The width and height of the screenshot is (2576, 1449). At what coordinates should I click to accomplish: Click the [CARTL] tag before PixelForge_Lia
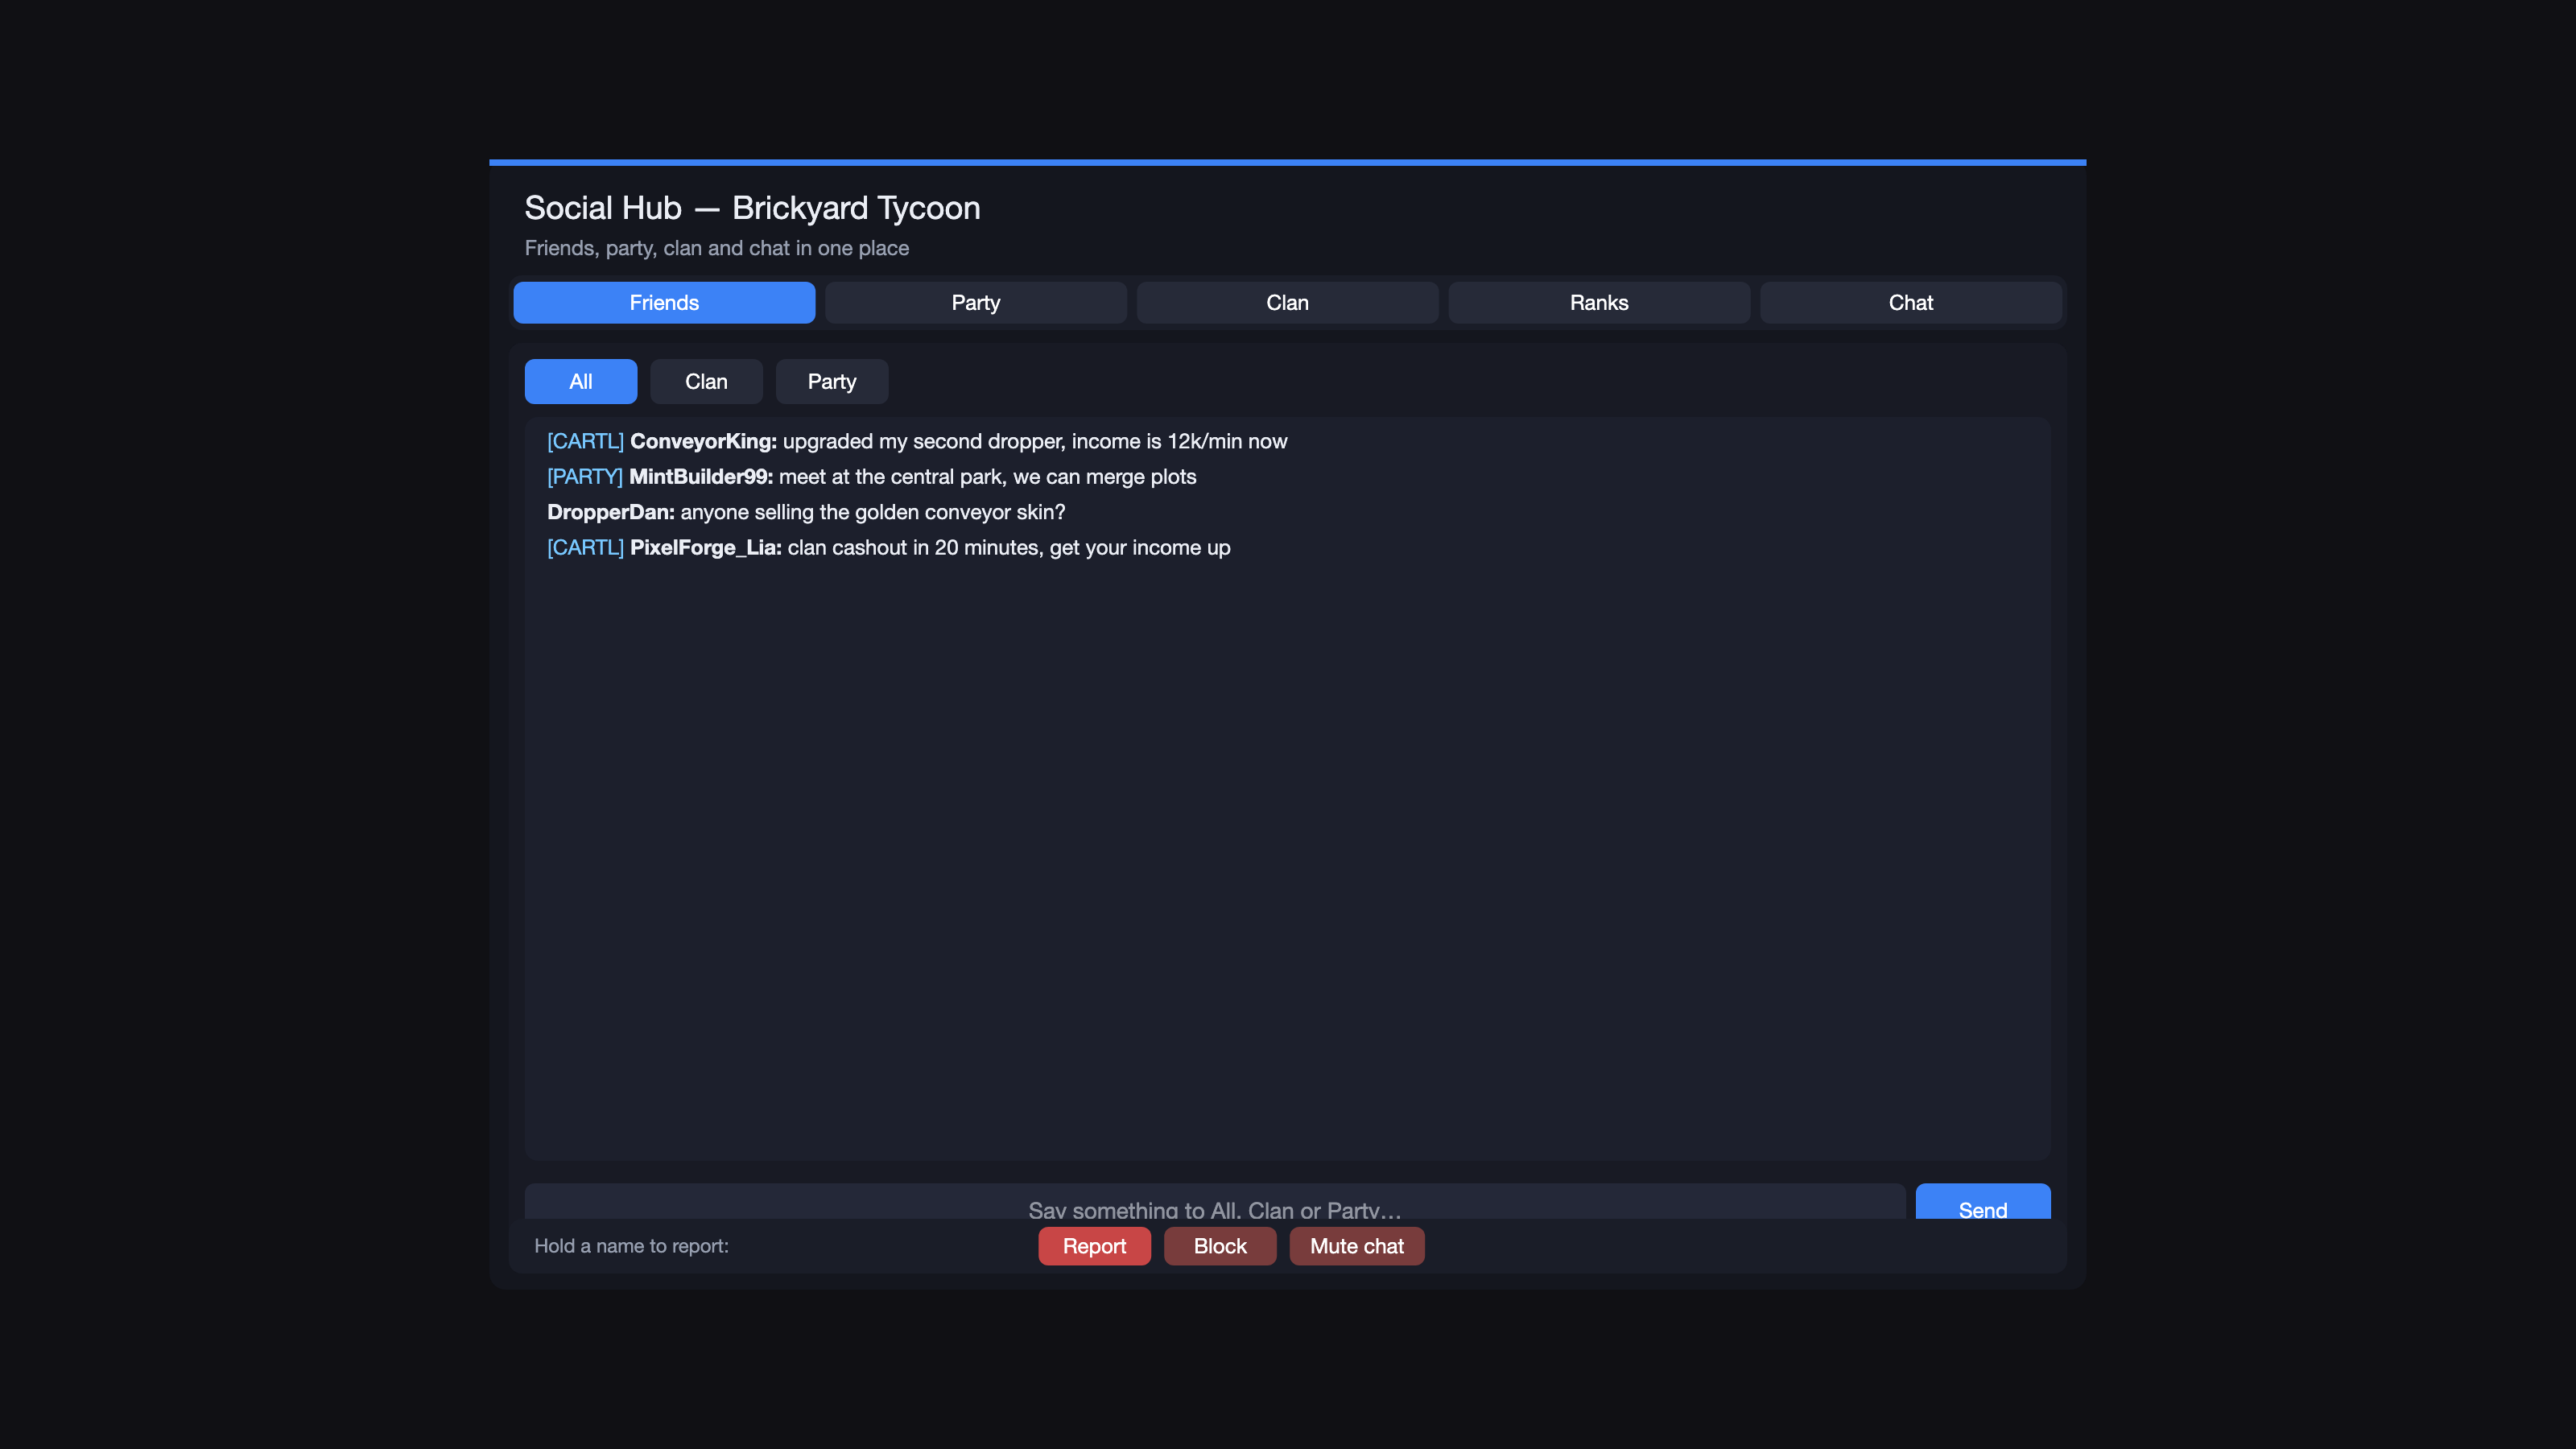(585, 548)
